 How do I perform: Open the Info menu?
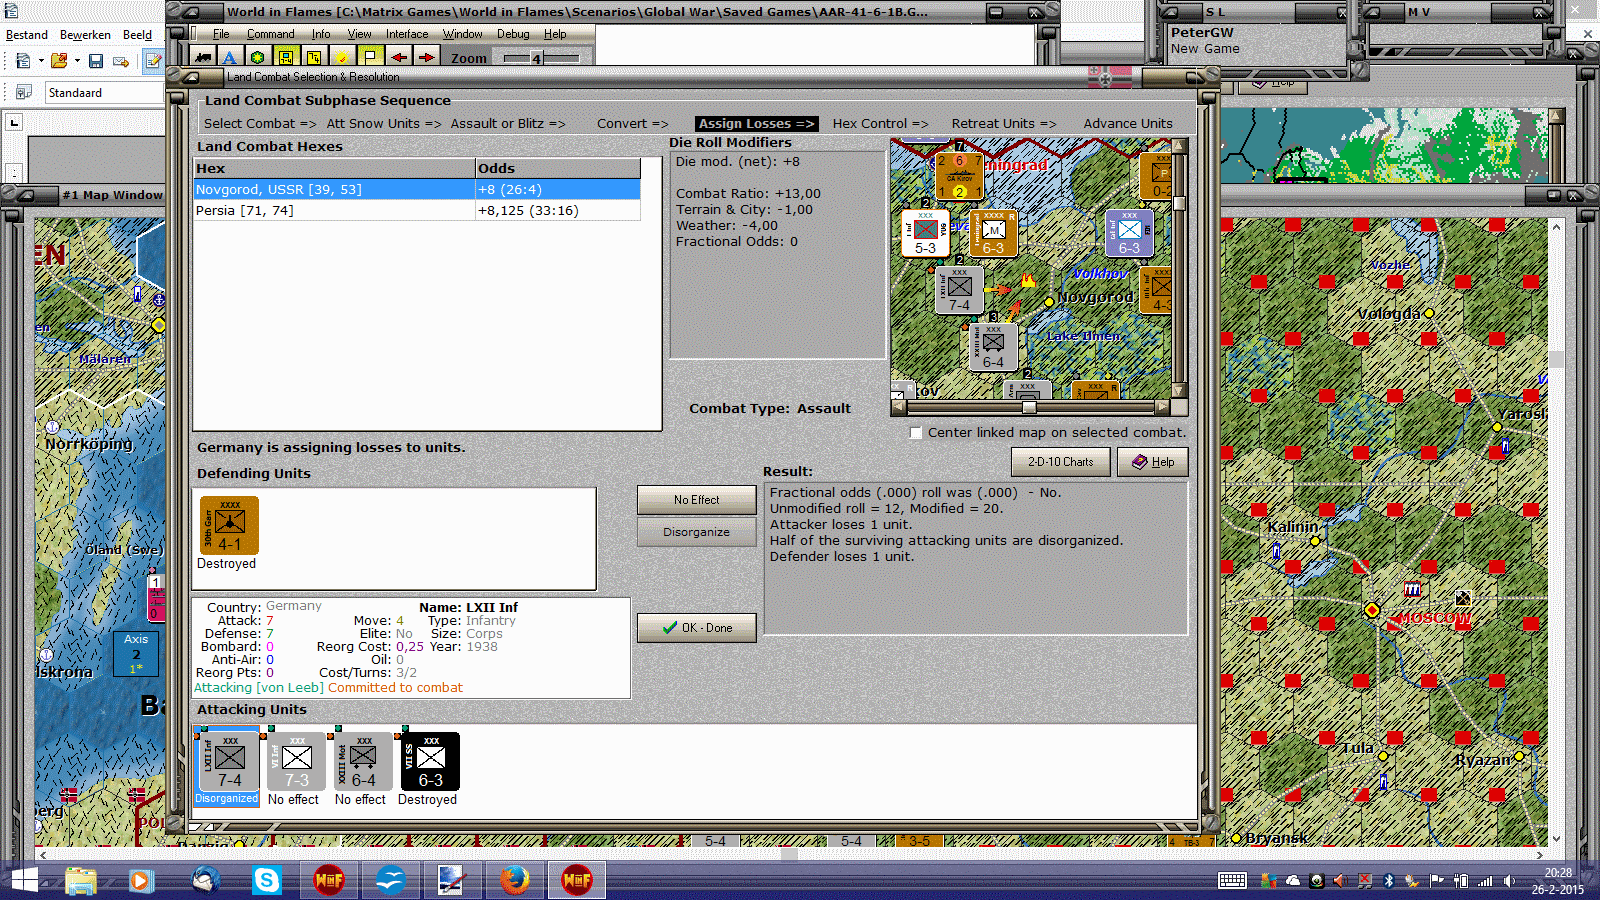320,34
